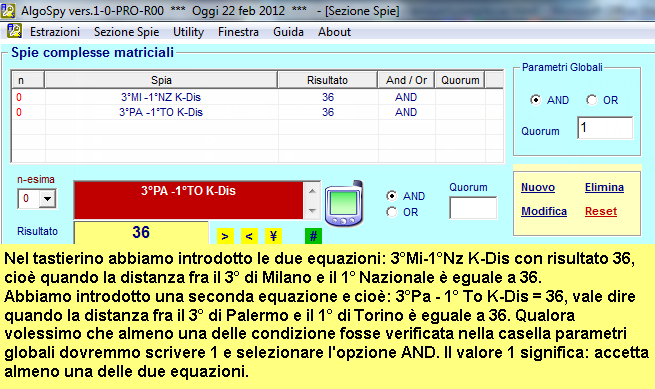Click AND cell in the 3°PA row
Viewport: 655px width, 389px height.
[406, 112]
